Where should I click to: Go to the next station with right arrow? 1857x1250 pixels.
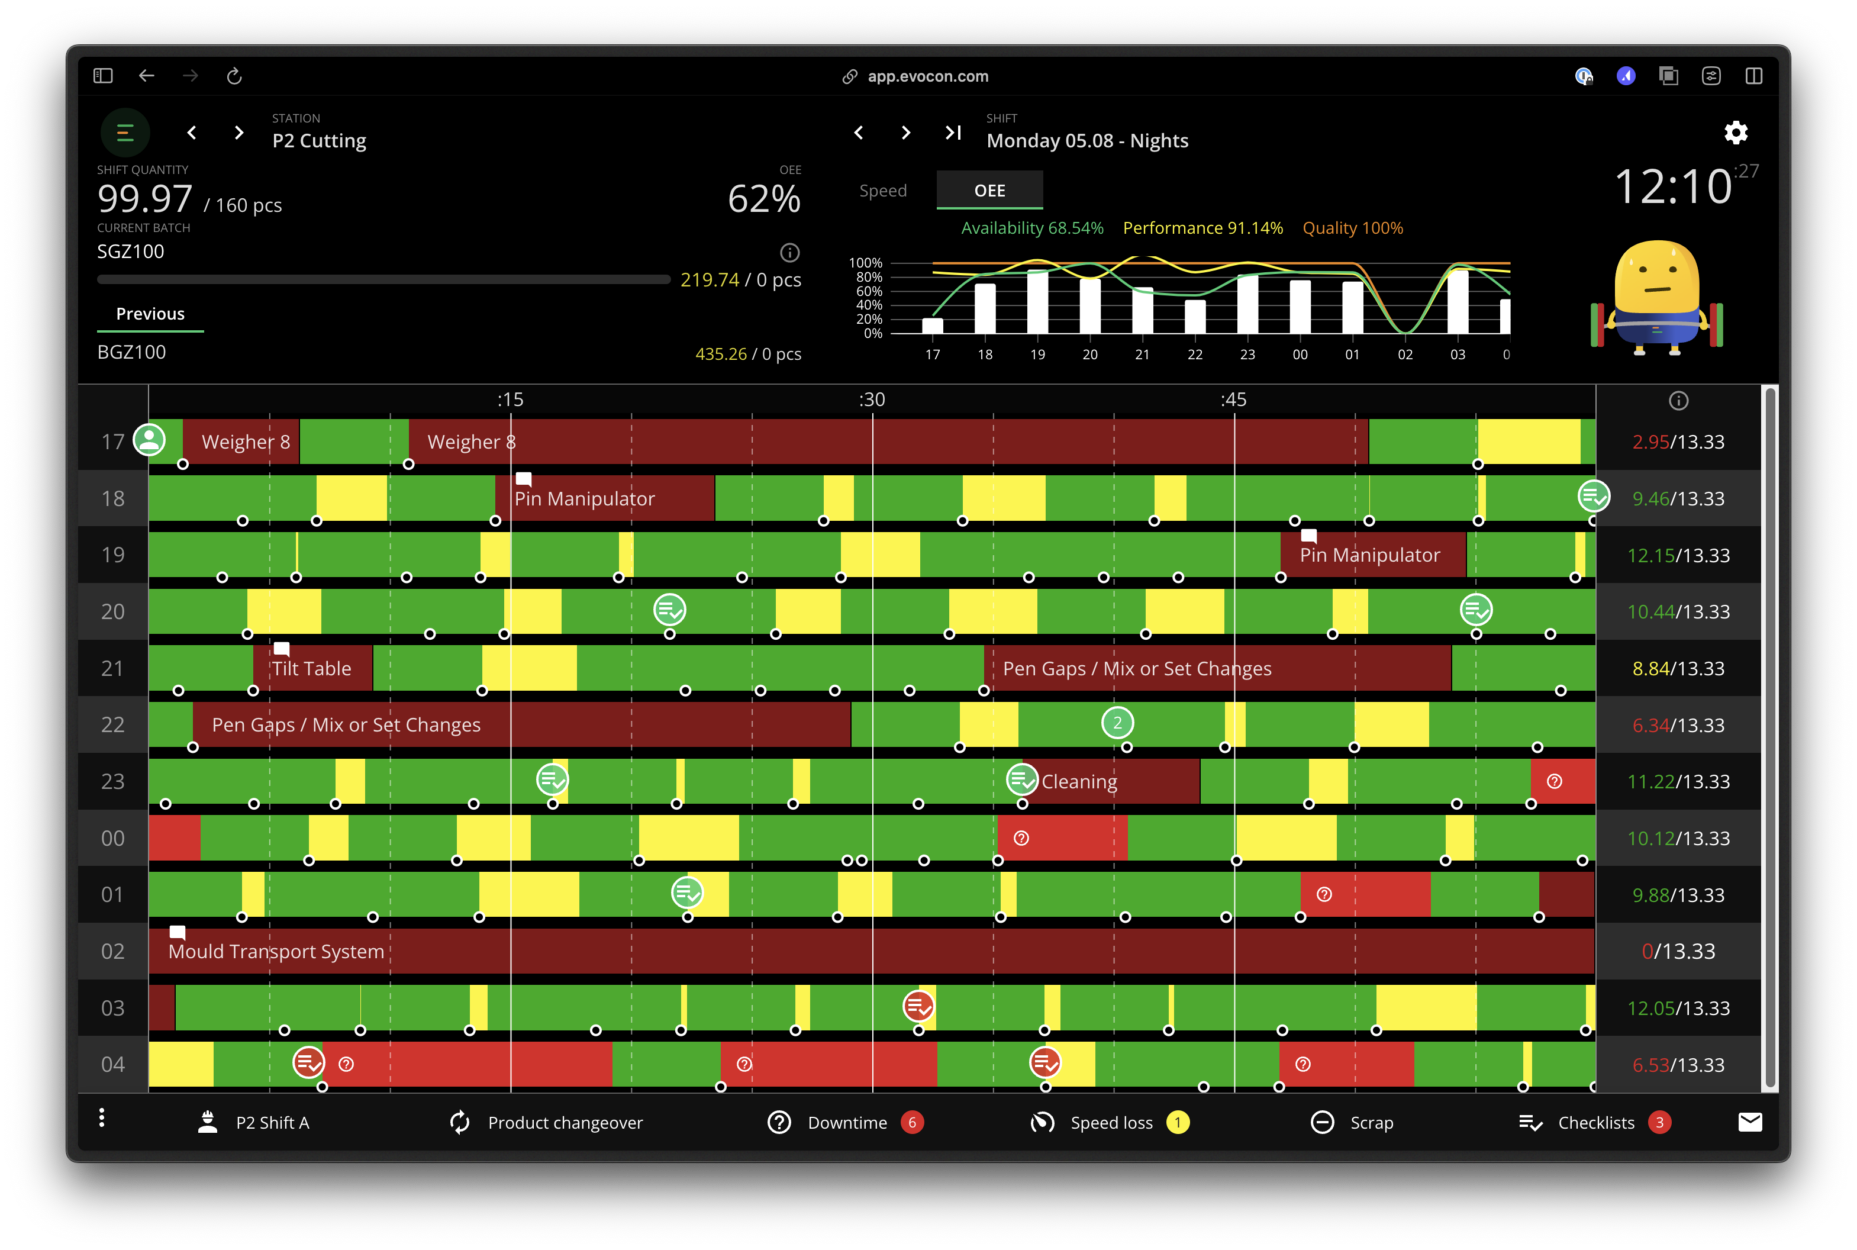click(239, 131)
